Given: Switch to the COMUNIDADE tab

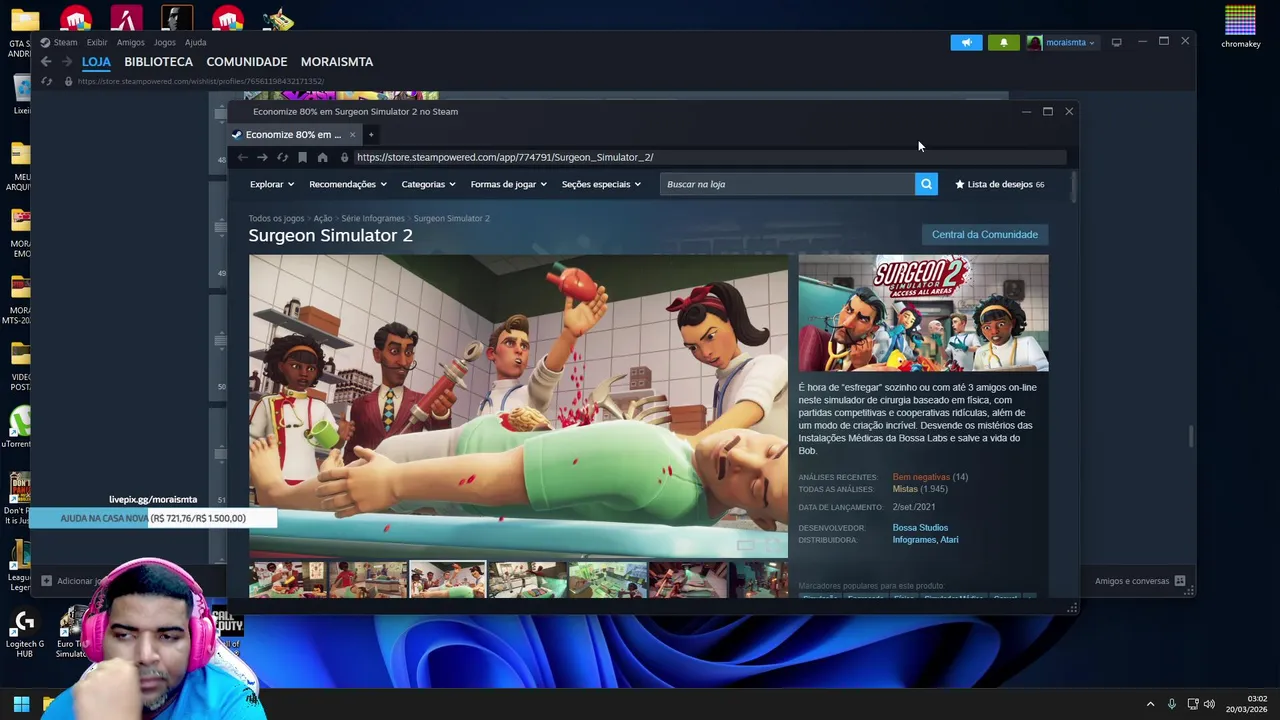Looking at the screenshot, I should point(247,62).
